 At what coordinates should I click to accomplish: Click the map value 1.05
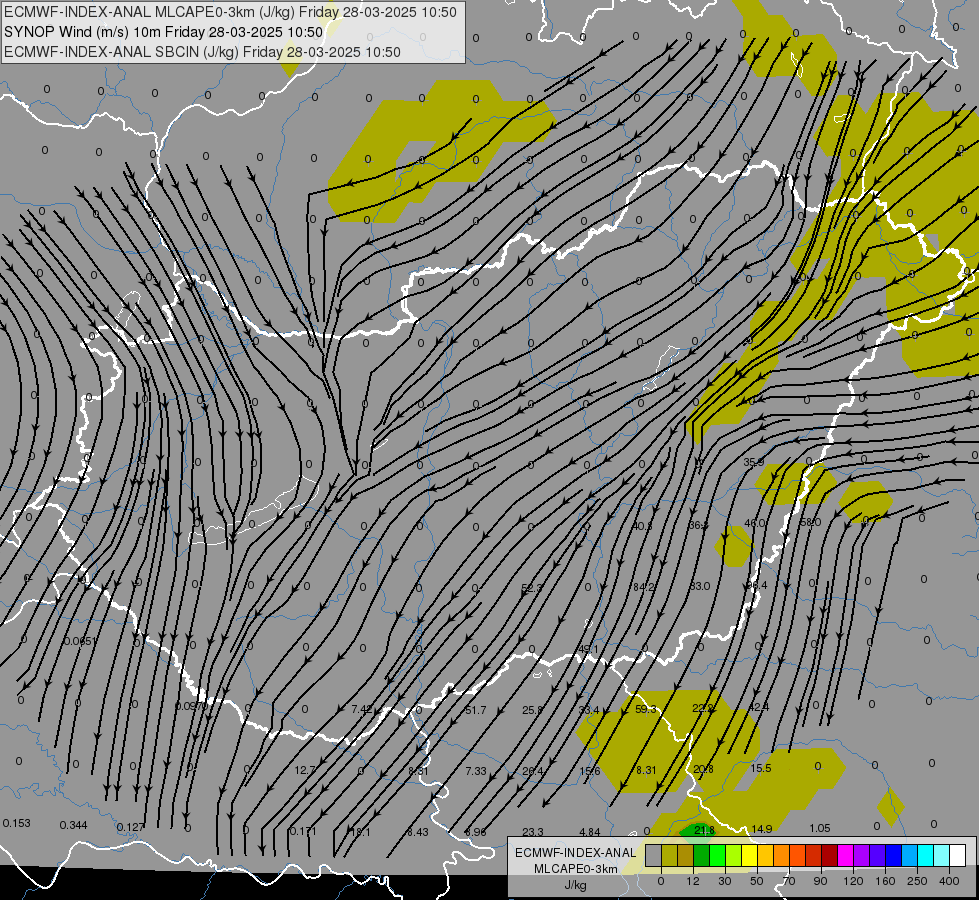819,828
